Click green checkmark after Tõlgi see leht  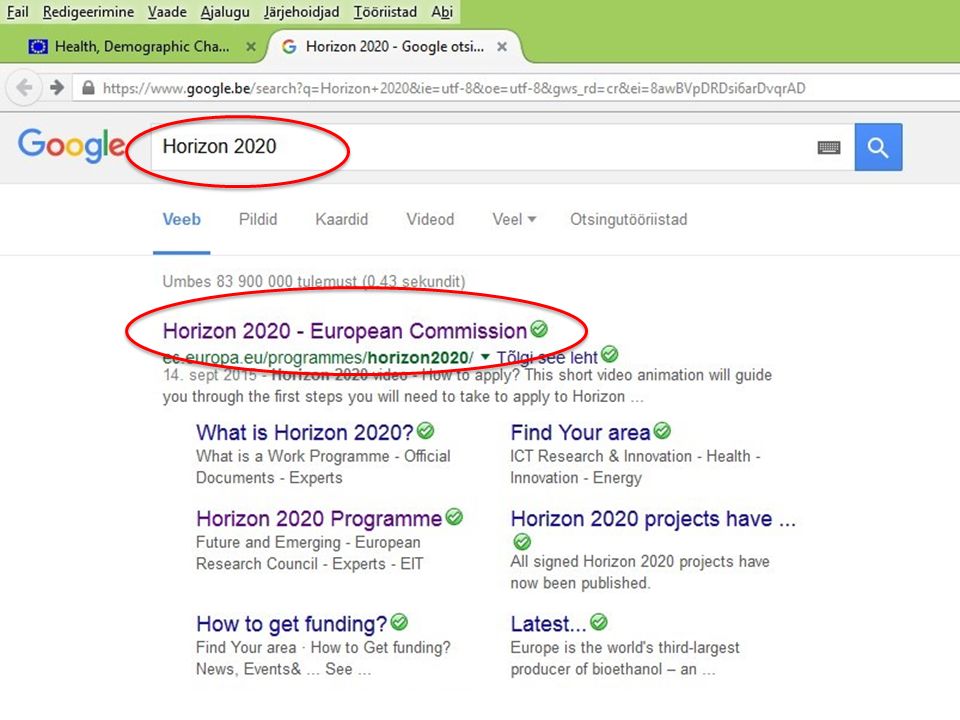point(609,354)
